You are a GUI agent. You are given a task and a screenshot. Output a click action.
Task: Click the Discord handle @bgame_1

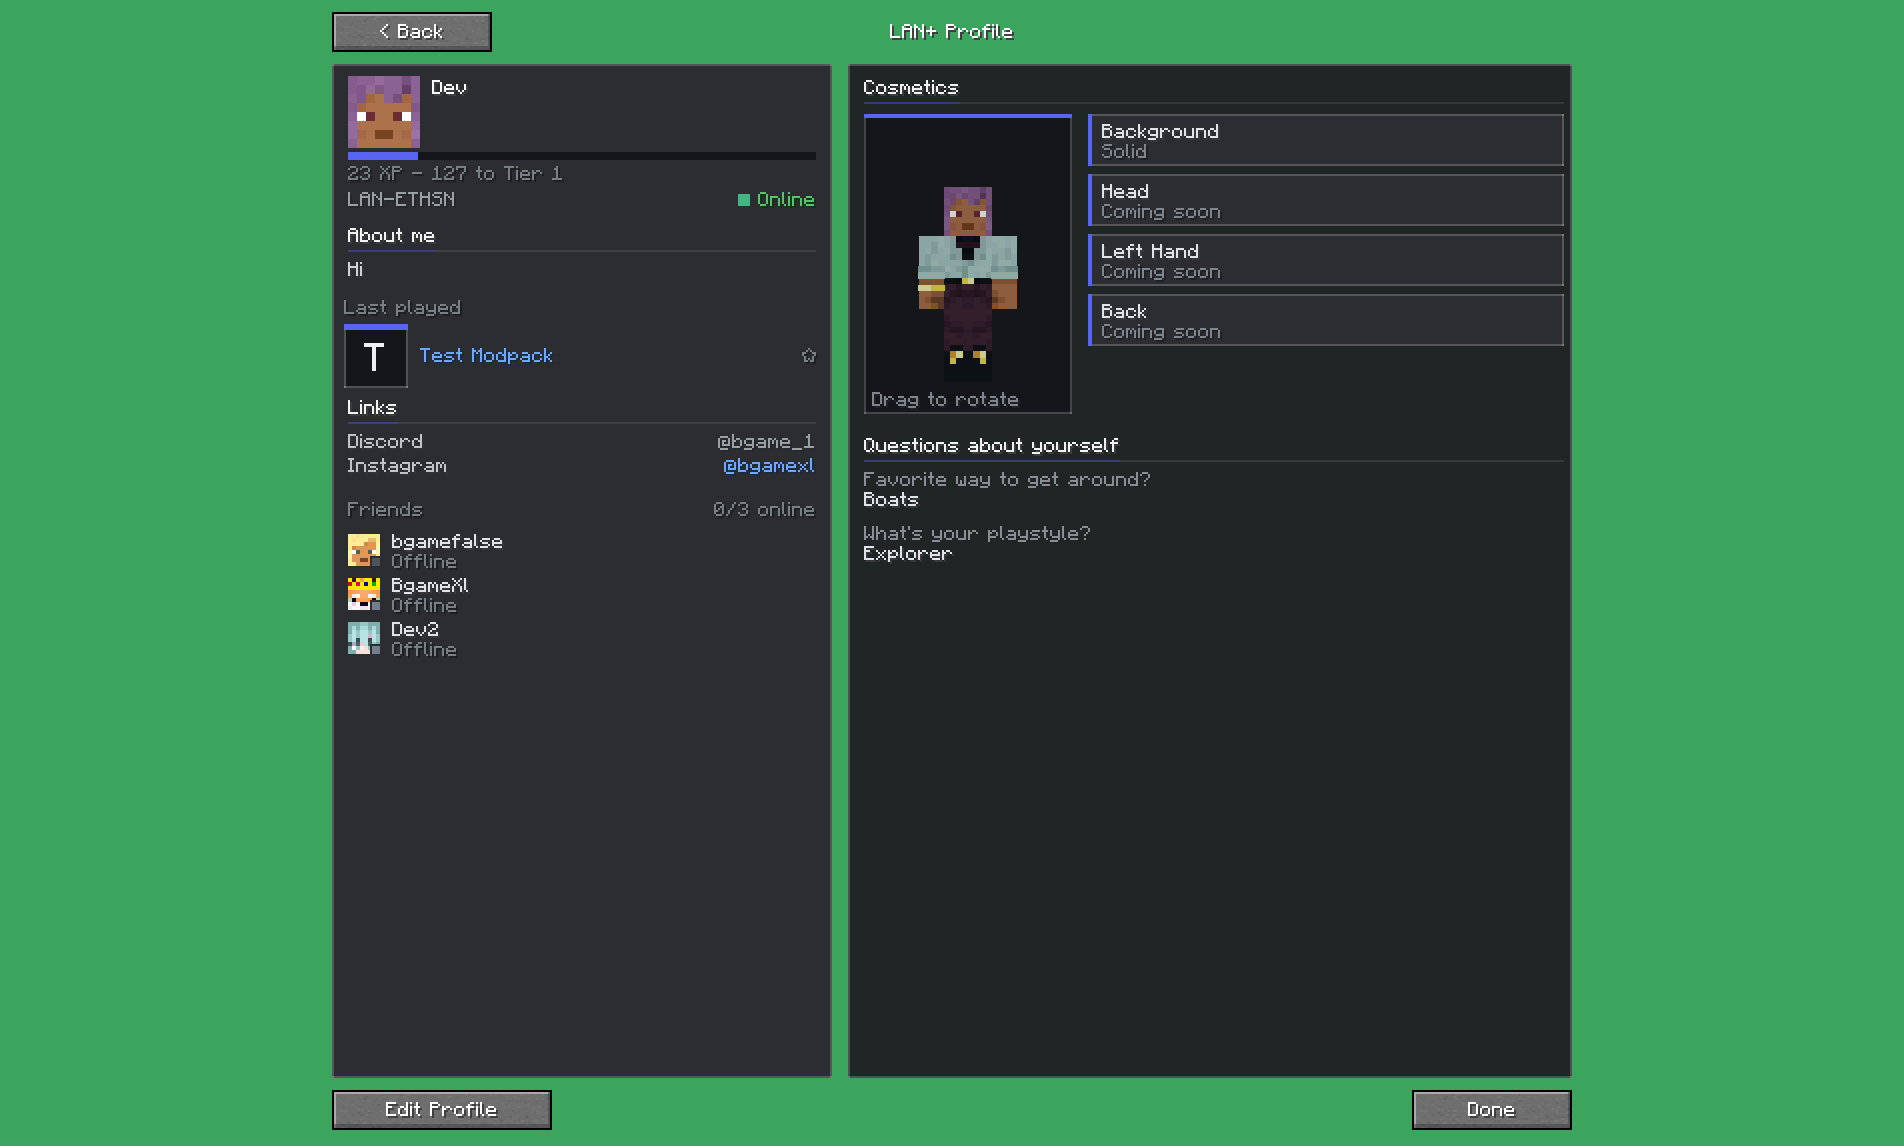coord(766,442)
